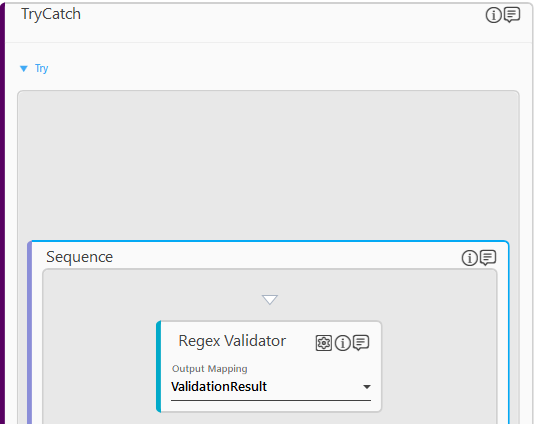The image size is (538, 424).
Task: Click the teal Regex Validator side bar
Action: pos(159,366)
